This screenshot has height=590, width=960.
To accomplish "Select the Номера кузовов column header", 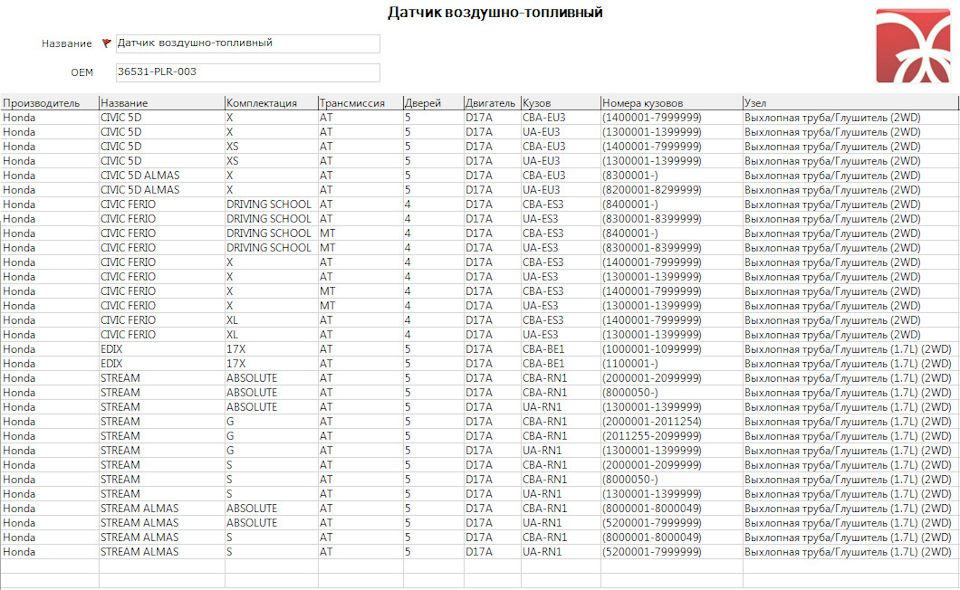I will [x=672, y=103].
